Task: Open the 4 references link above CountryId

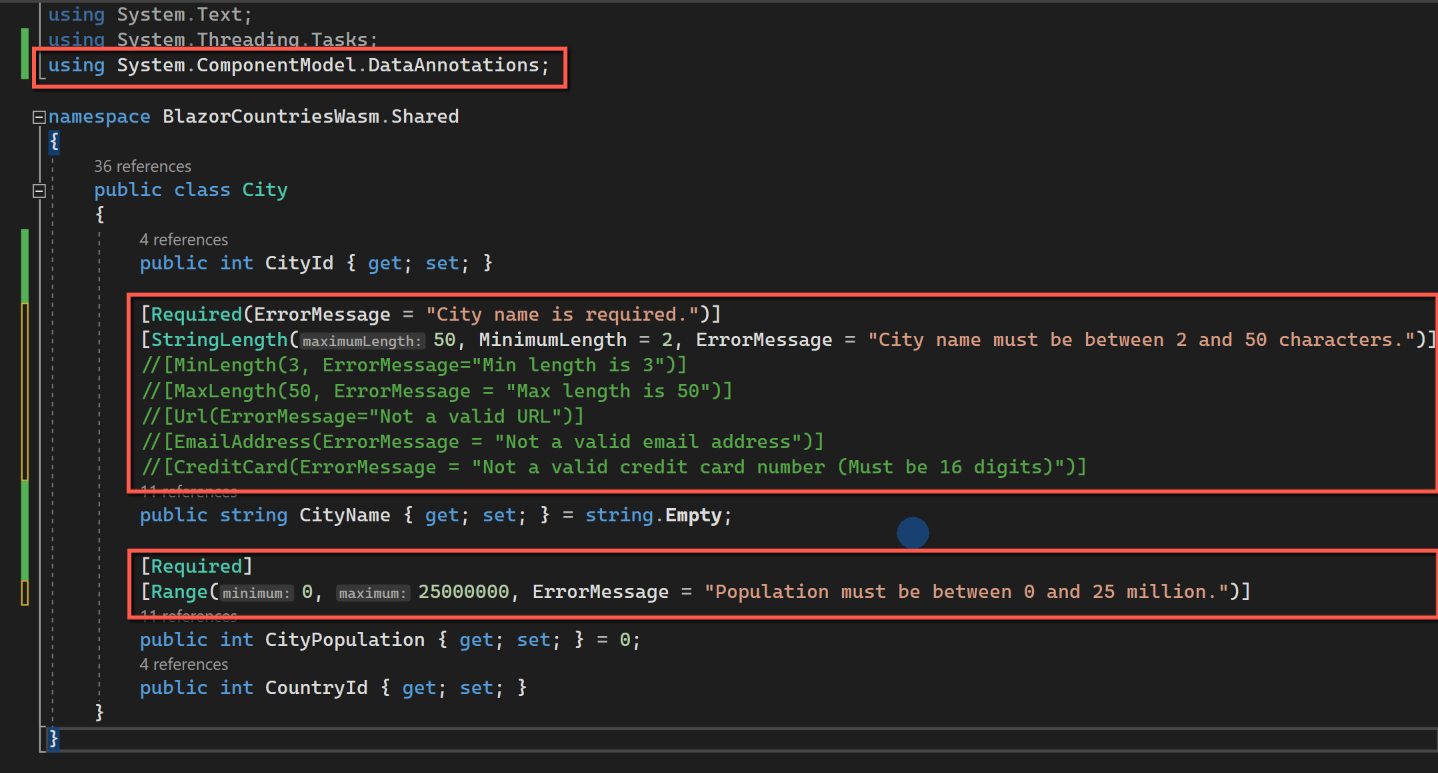Action: (x=184, y=664)
